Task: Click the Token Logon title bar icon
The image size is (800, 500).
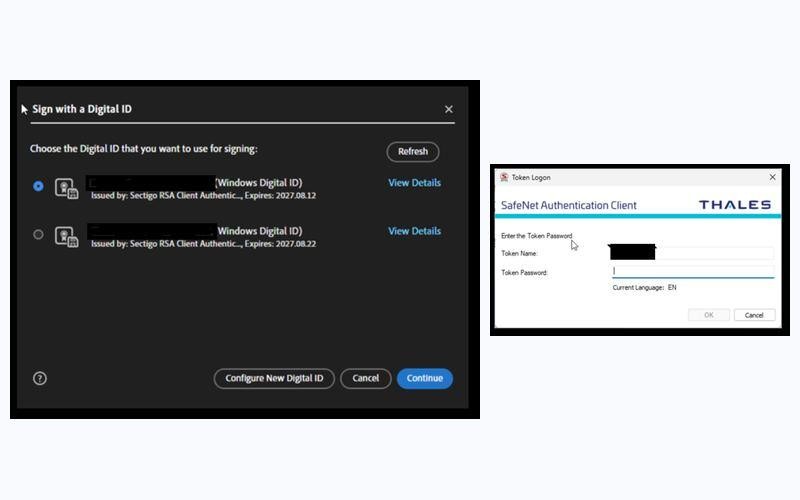Action: [x=504, y=177]
